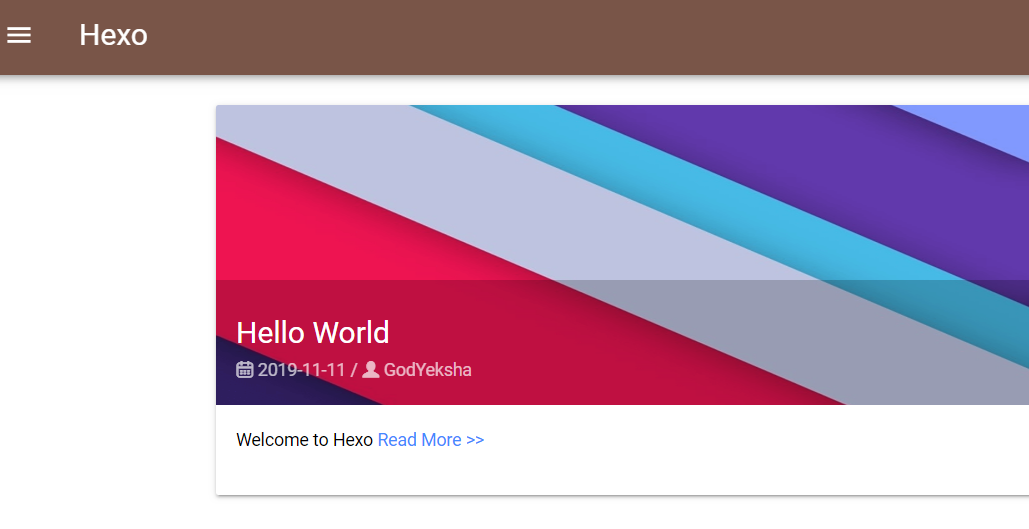Click empty area of brown header bar
Viewport: 1029px width, 529px height.
pos(600,37)
